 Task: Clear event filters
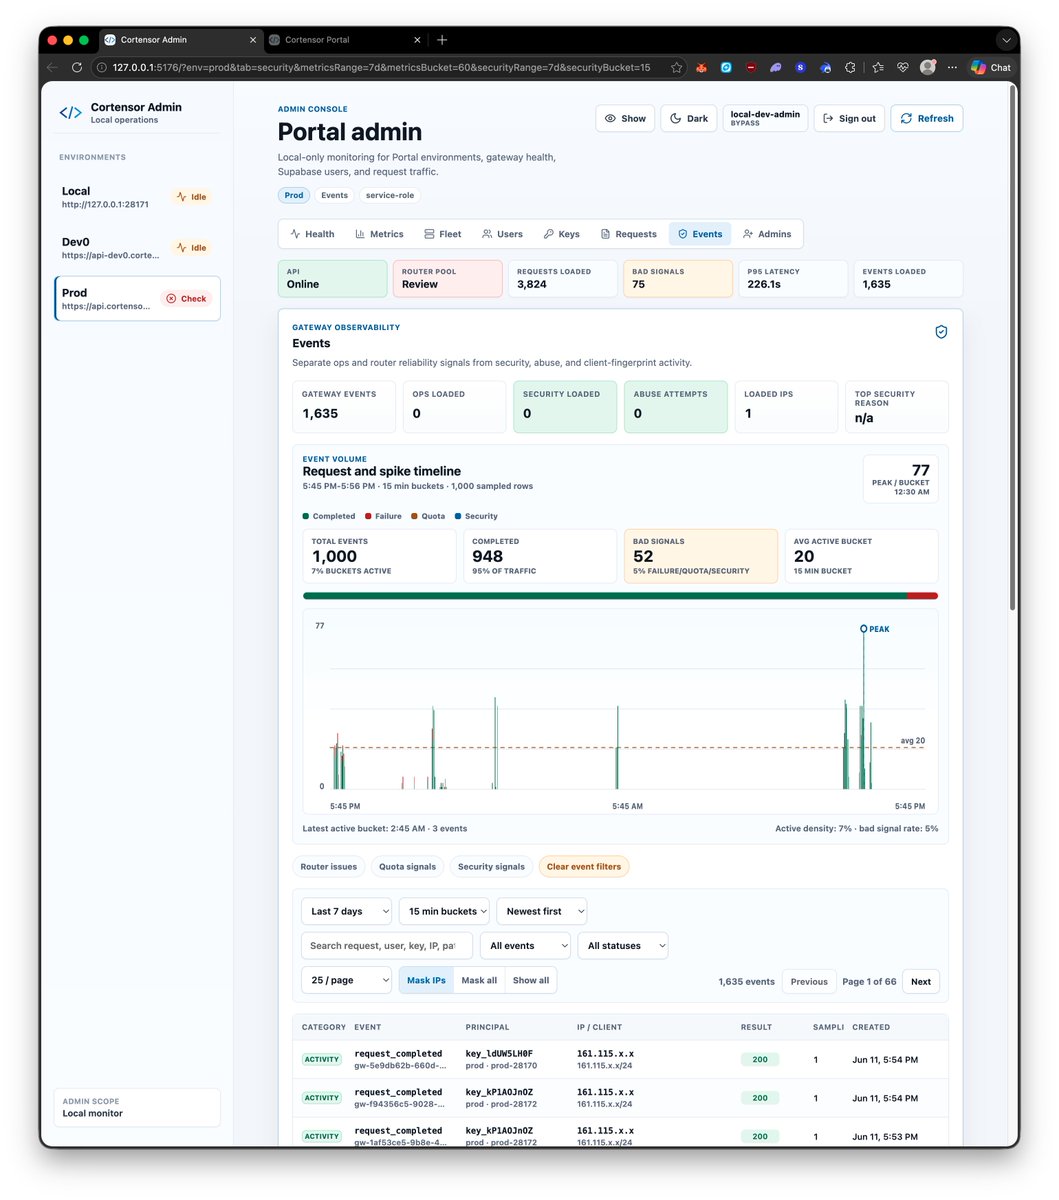click(x=584, y=867)
